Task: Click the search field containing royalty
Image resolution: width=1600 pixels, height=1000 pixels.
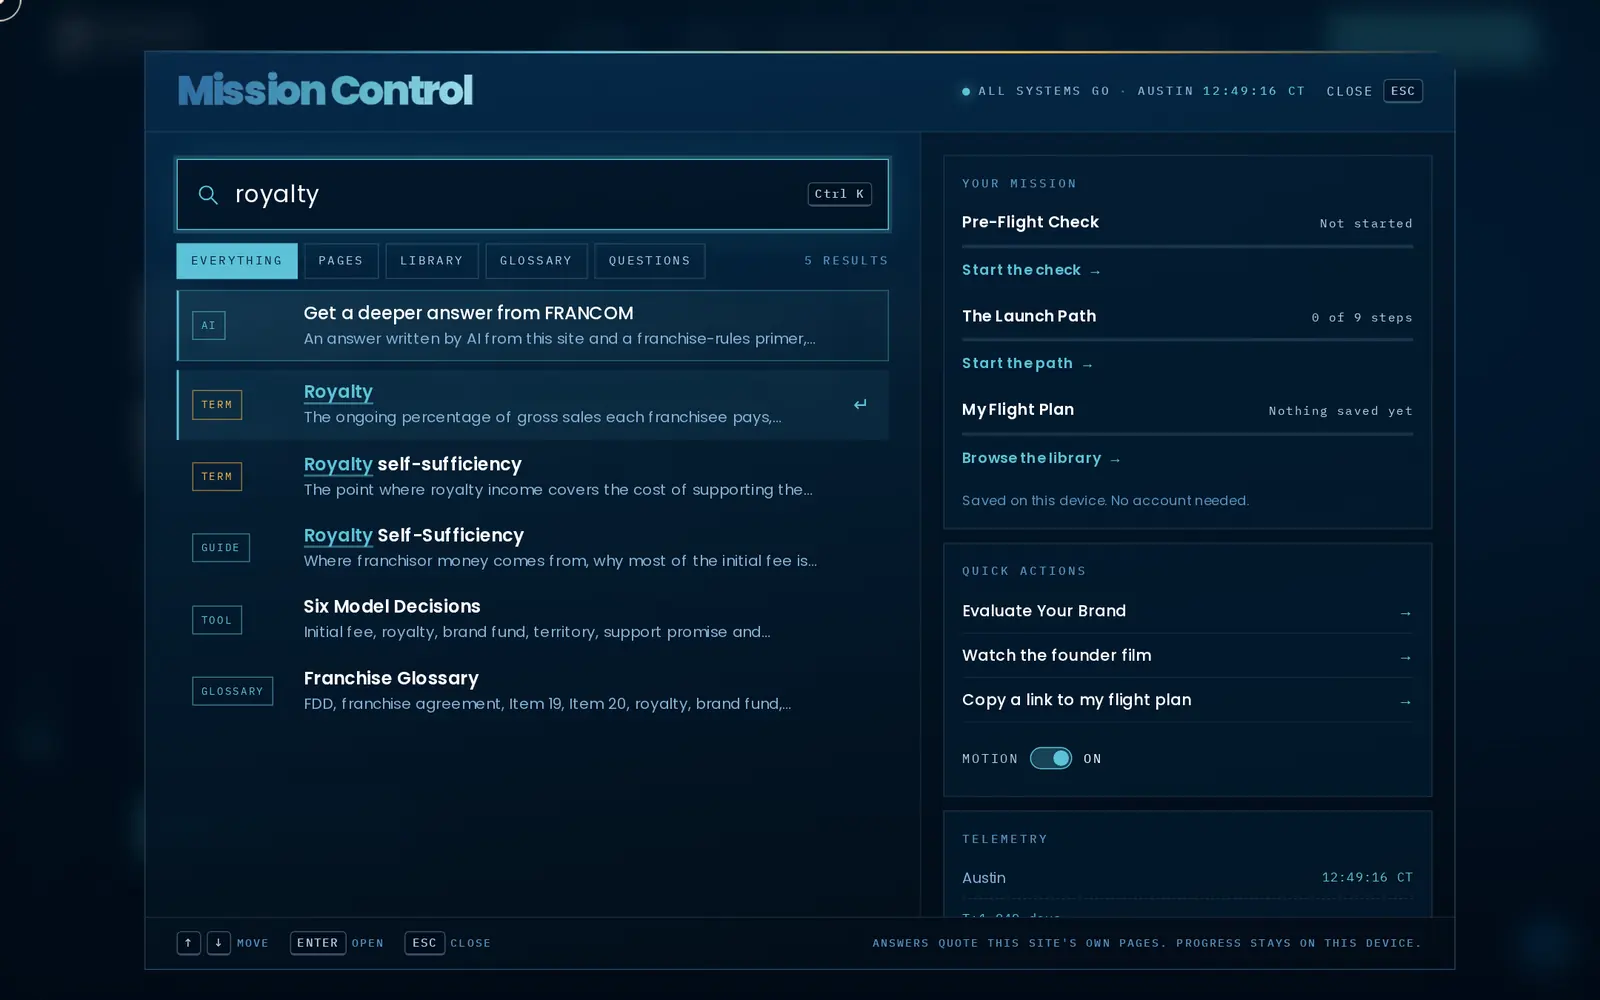Action: [x=533, y=194]
